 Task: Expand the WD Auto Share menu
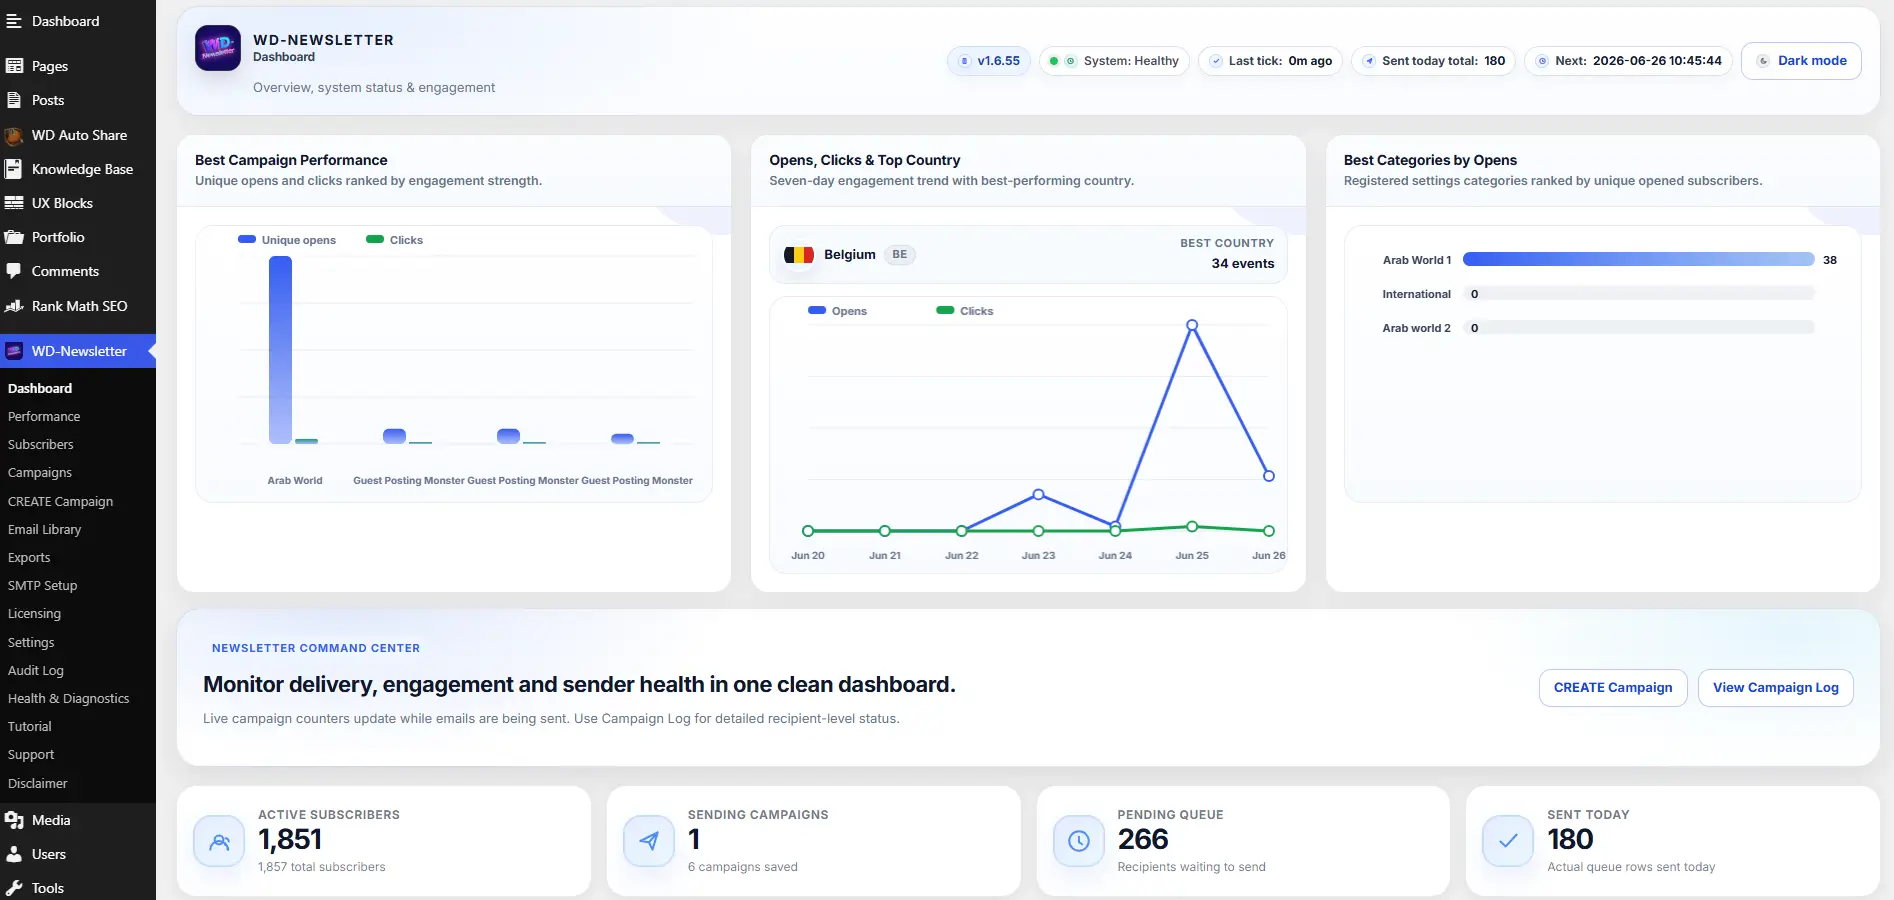[78, 135]
